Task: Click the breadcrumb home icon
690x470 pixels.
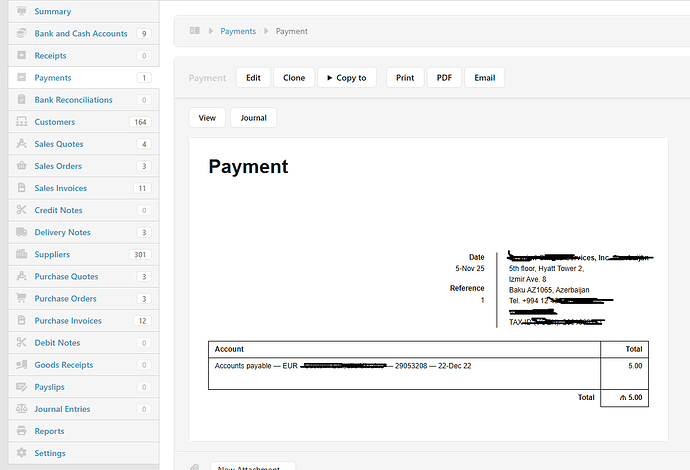Action: point(195,31)
